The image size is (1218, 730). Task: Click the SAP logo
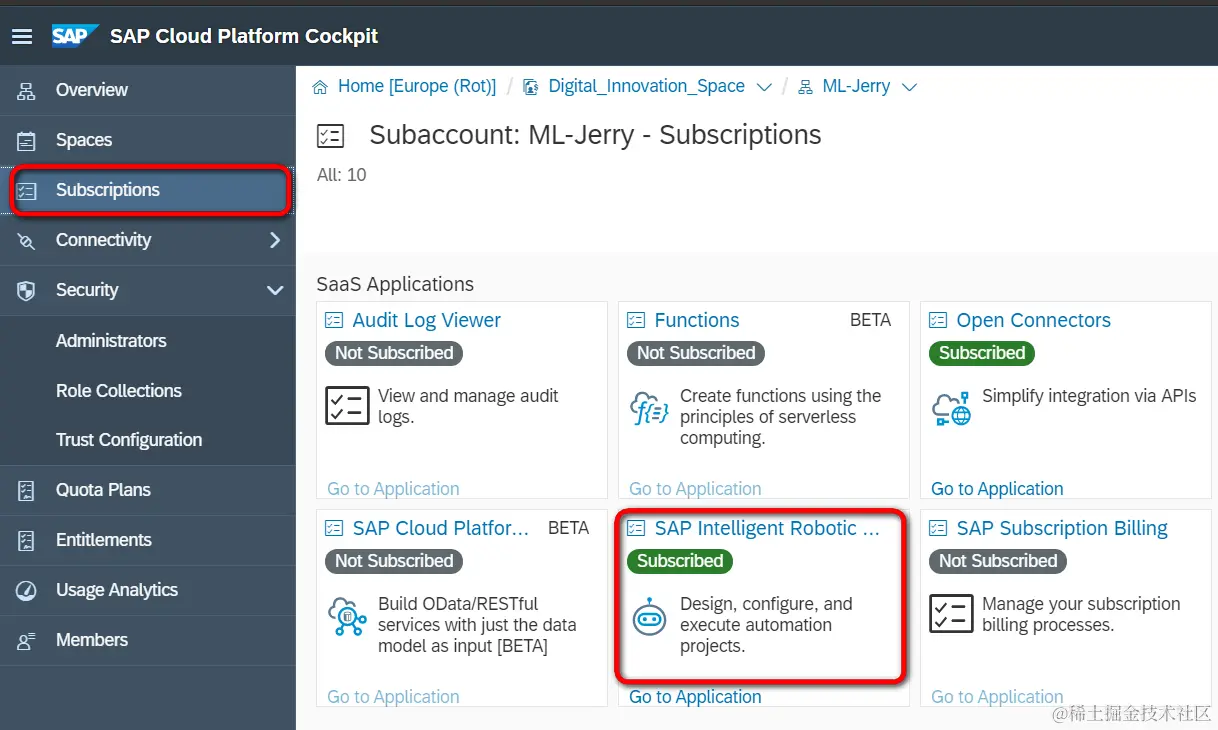click(75, 36)
